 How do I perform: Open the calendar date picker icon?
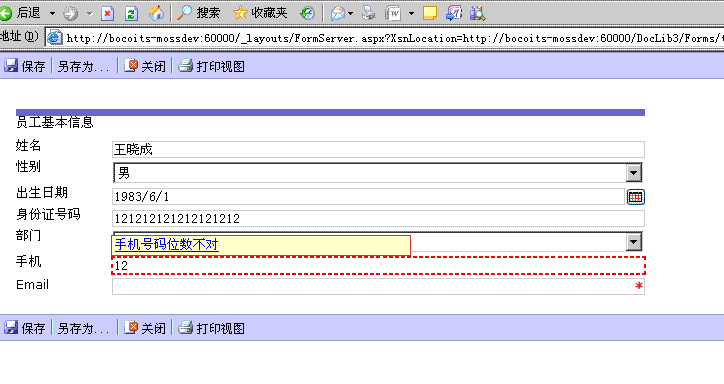pyautogui.click(x=635, y=197)
